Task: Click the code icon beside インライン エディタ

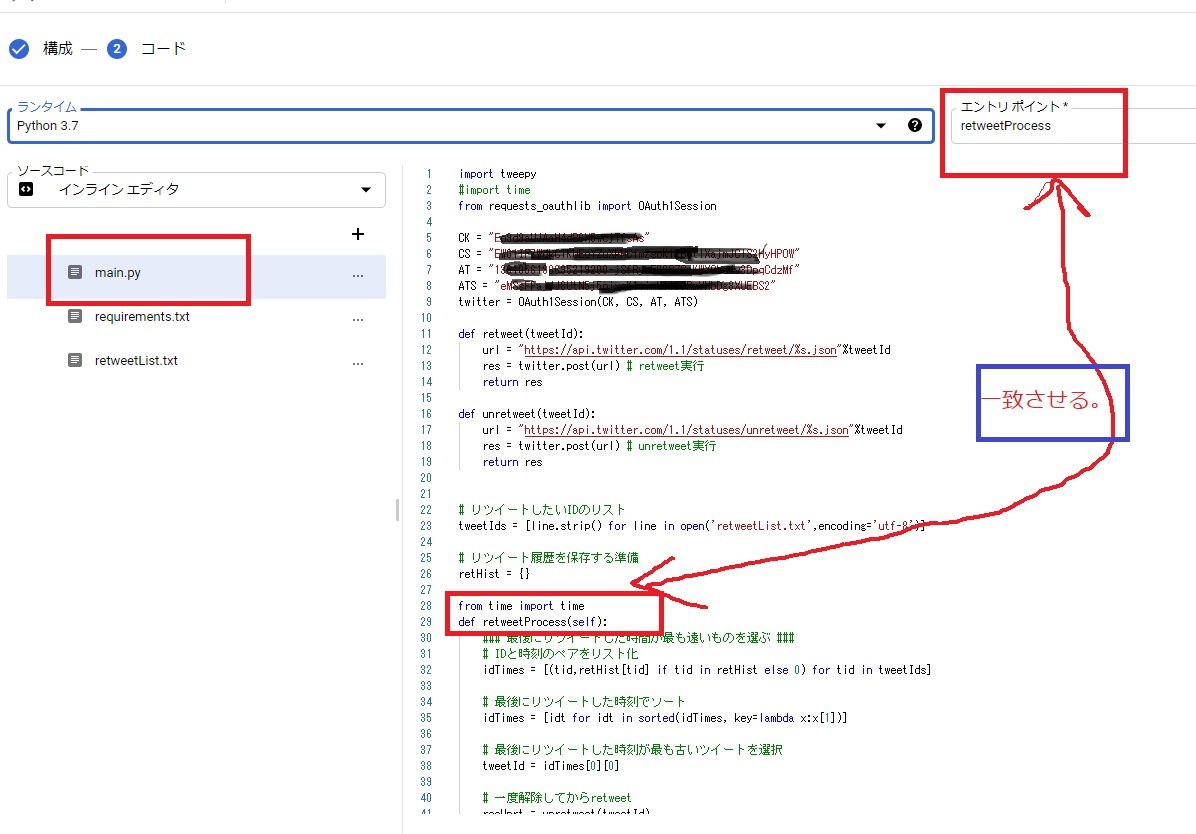Action: pyautogui.click(x=26, y=189)
